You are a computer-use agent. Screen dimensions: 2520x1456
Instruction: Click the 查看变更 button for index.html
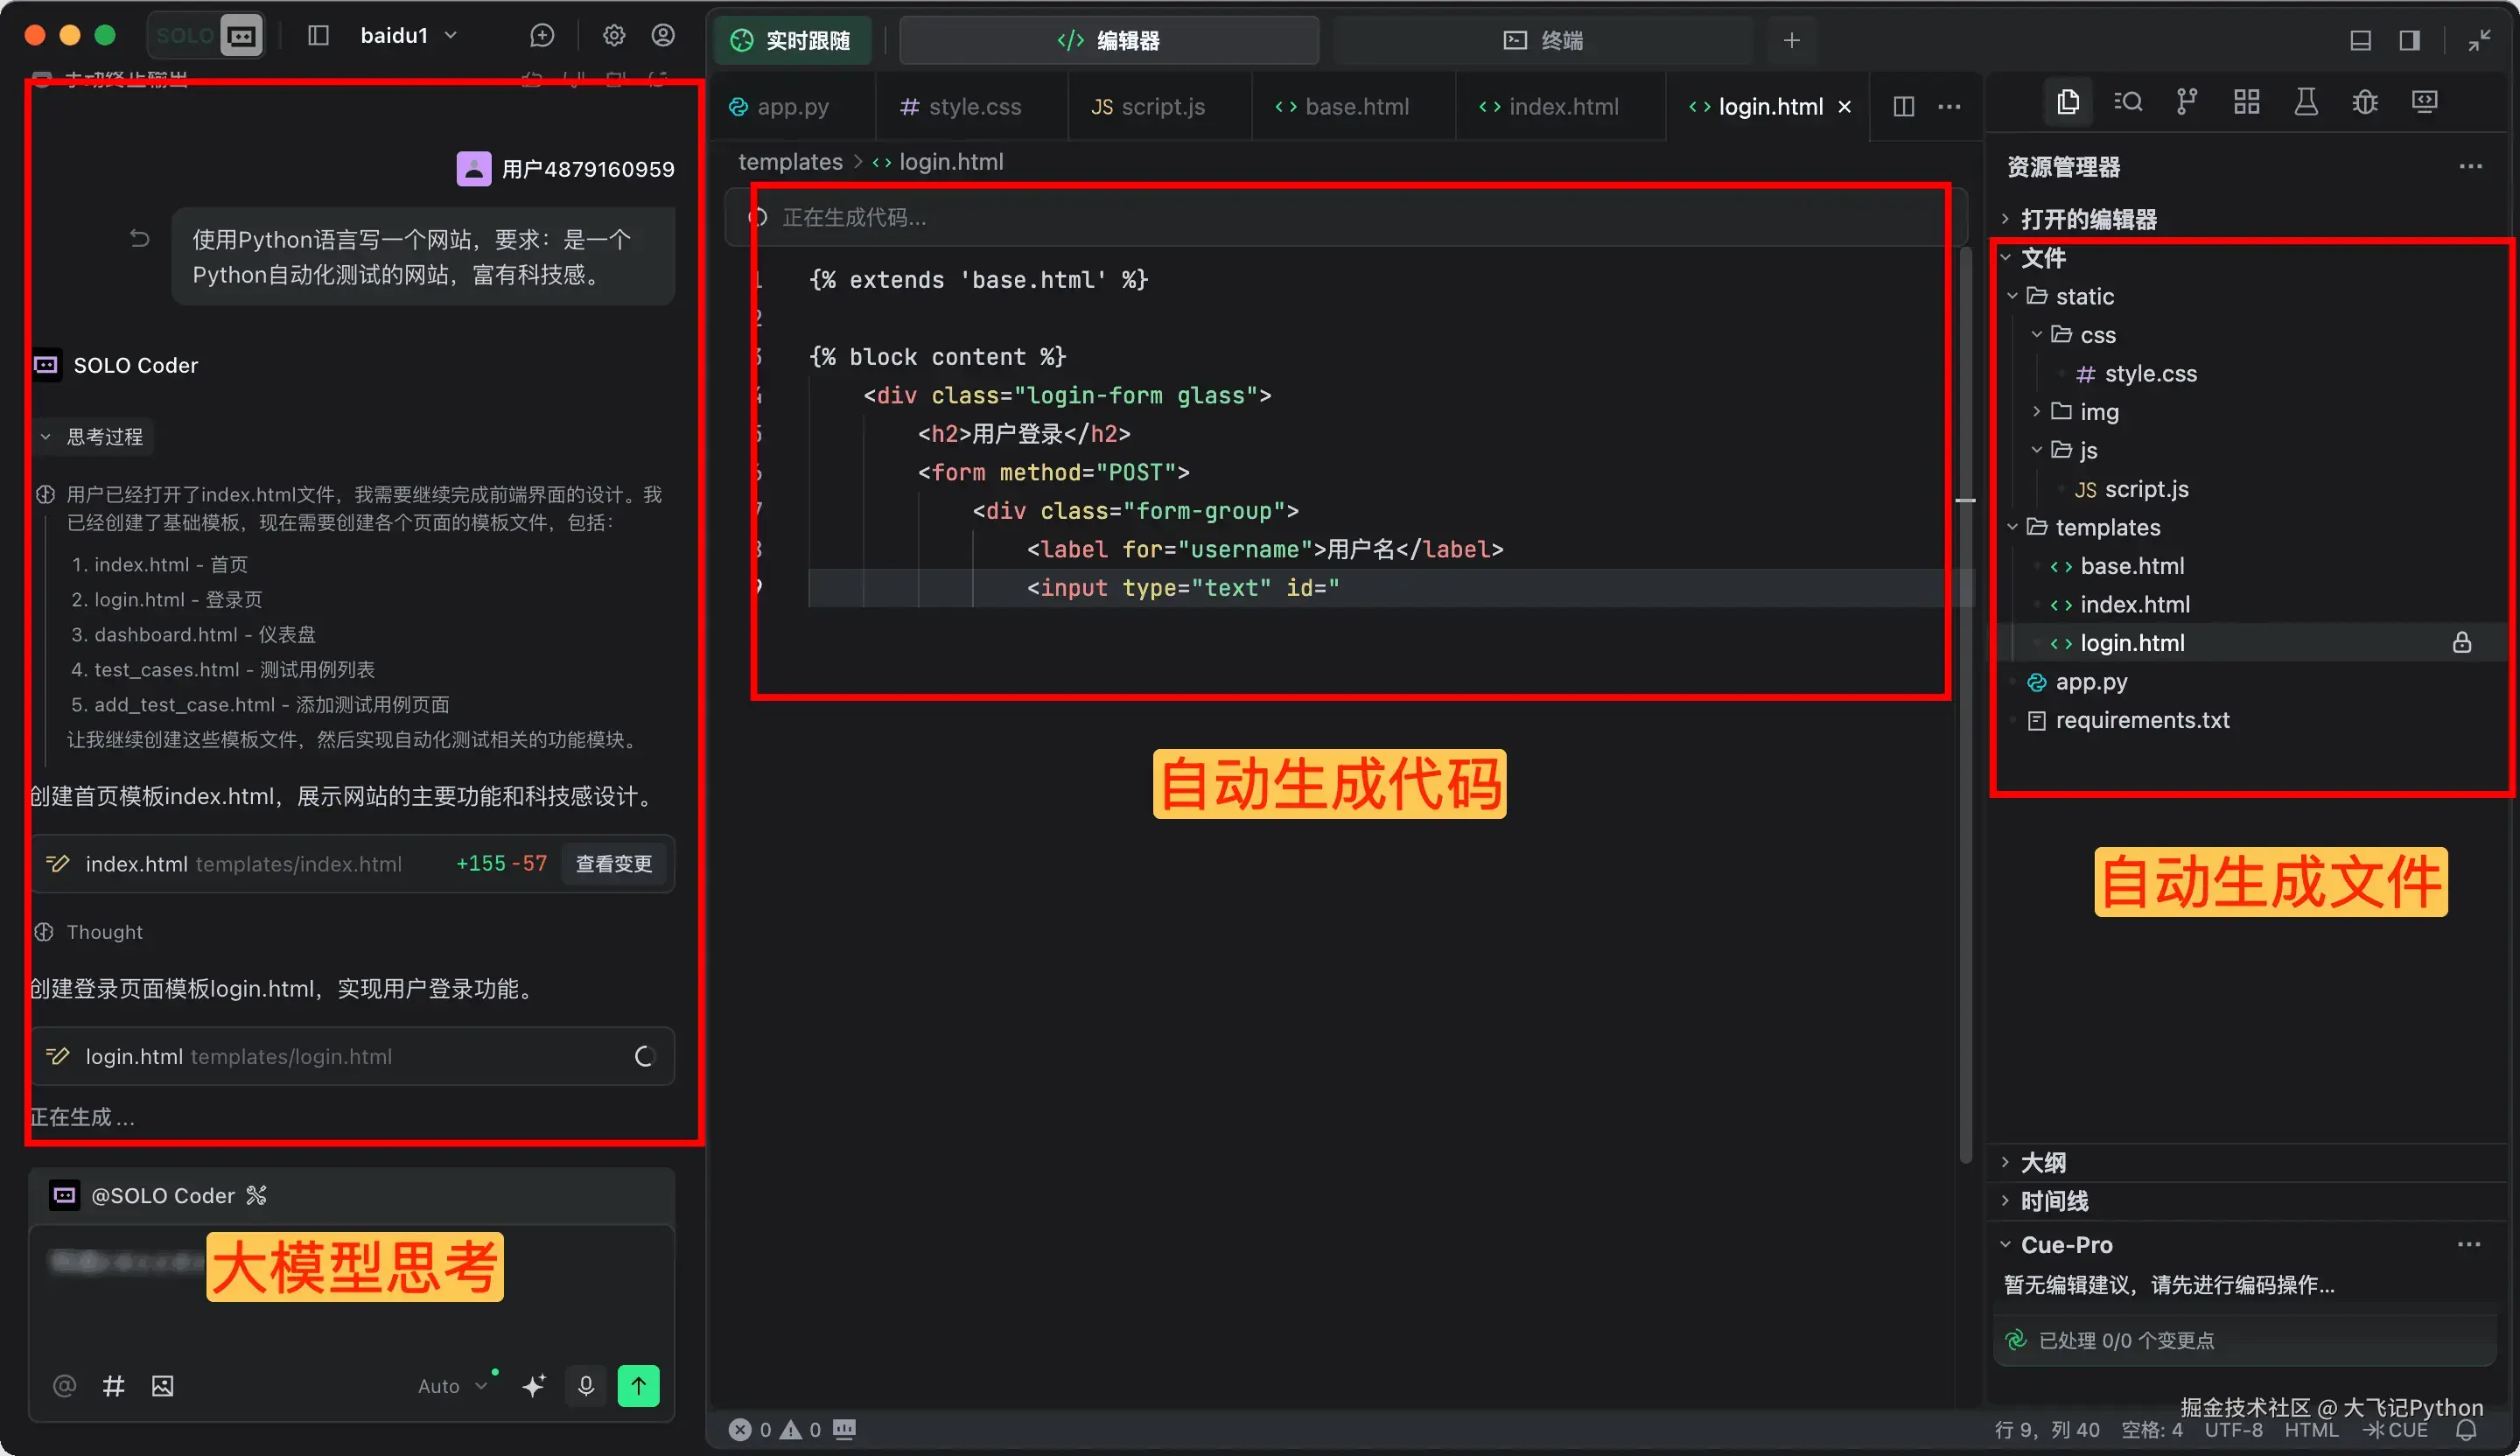613,864
